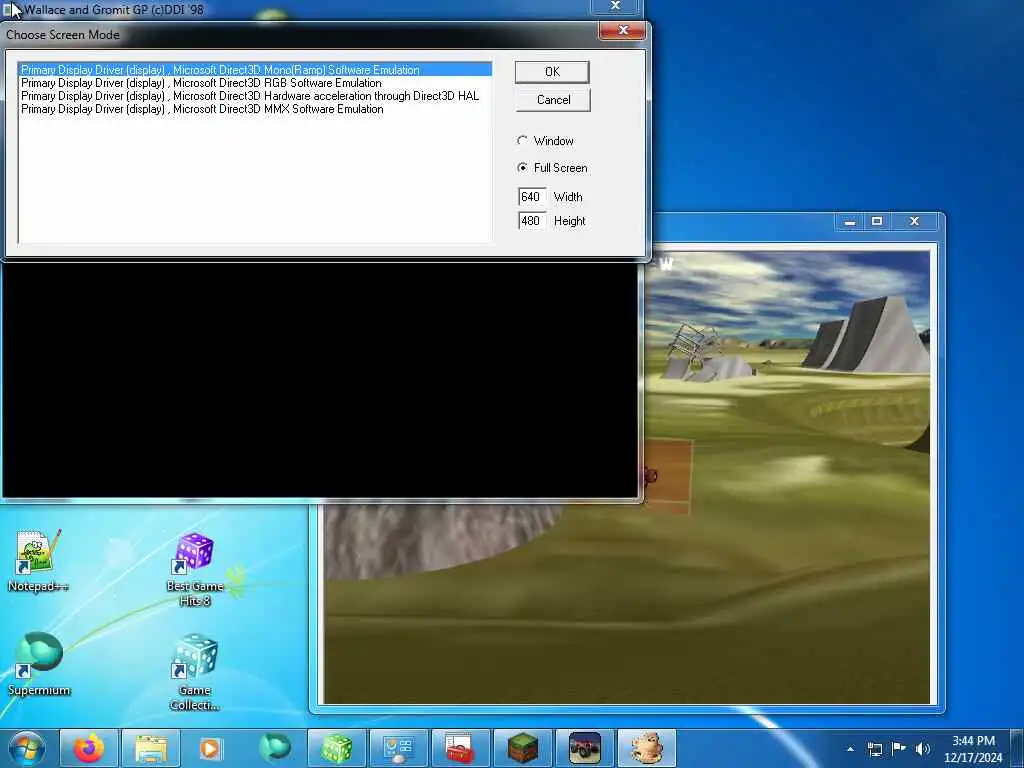Cancel the Choose Screen Mode dialog

[x=552, y=100]
